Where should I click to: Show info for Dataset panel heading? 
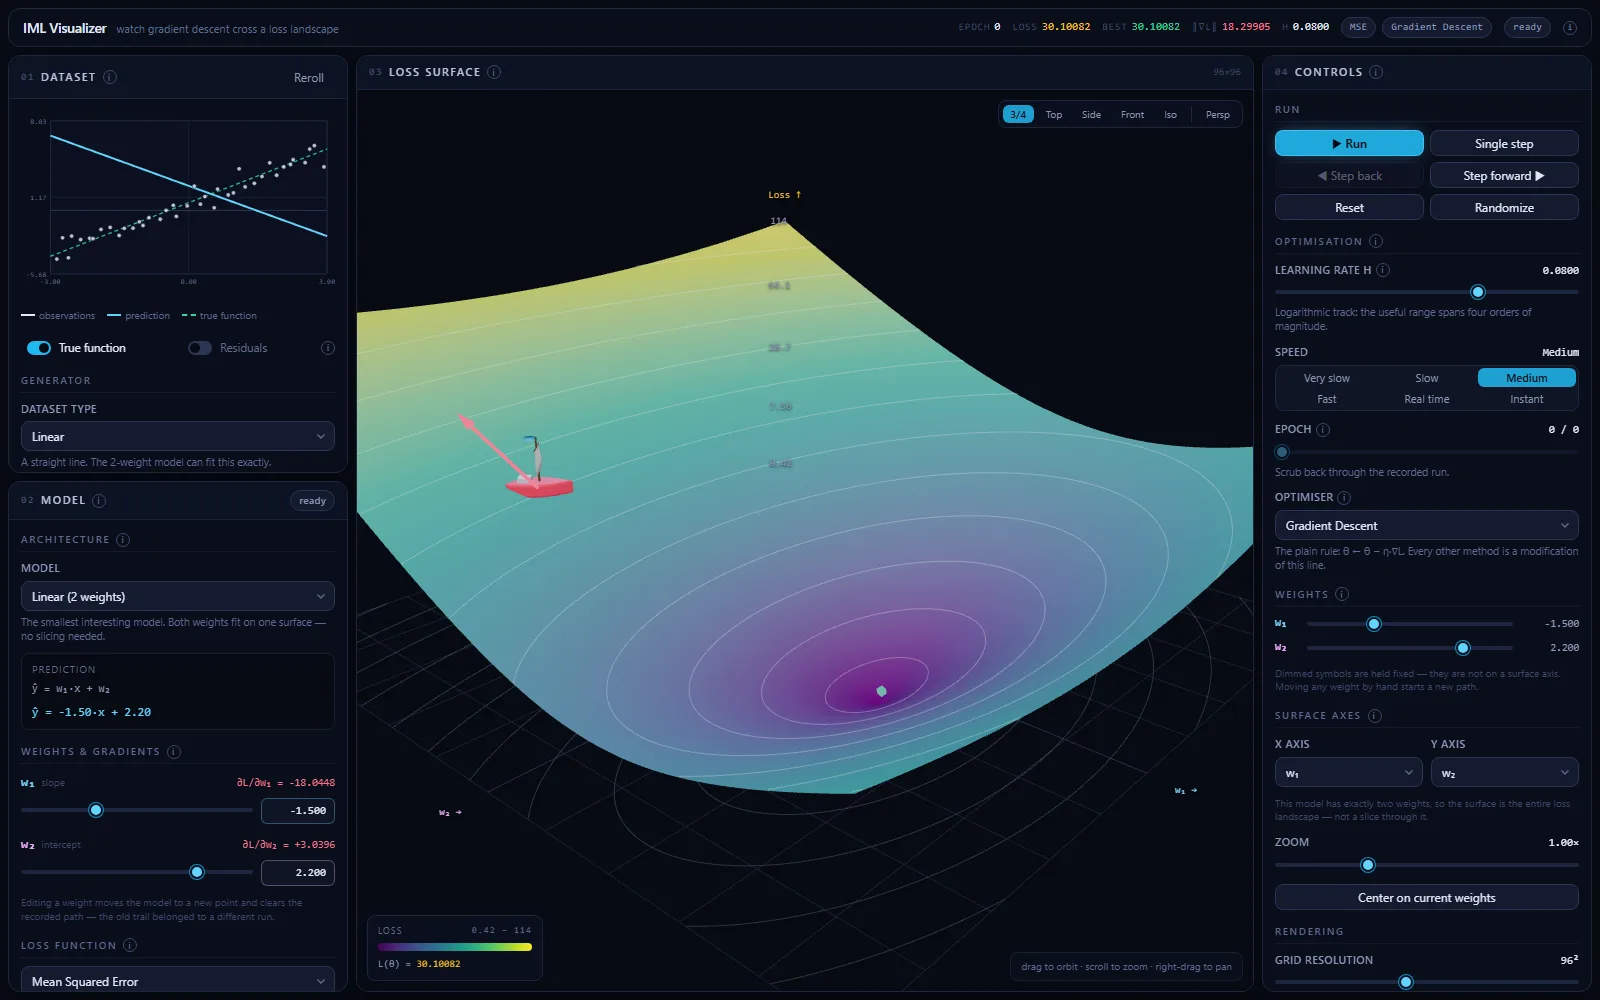tap(110, 77)
